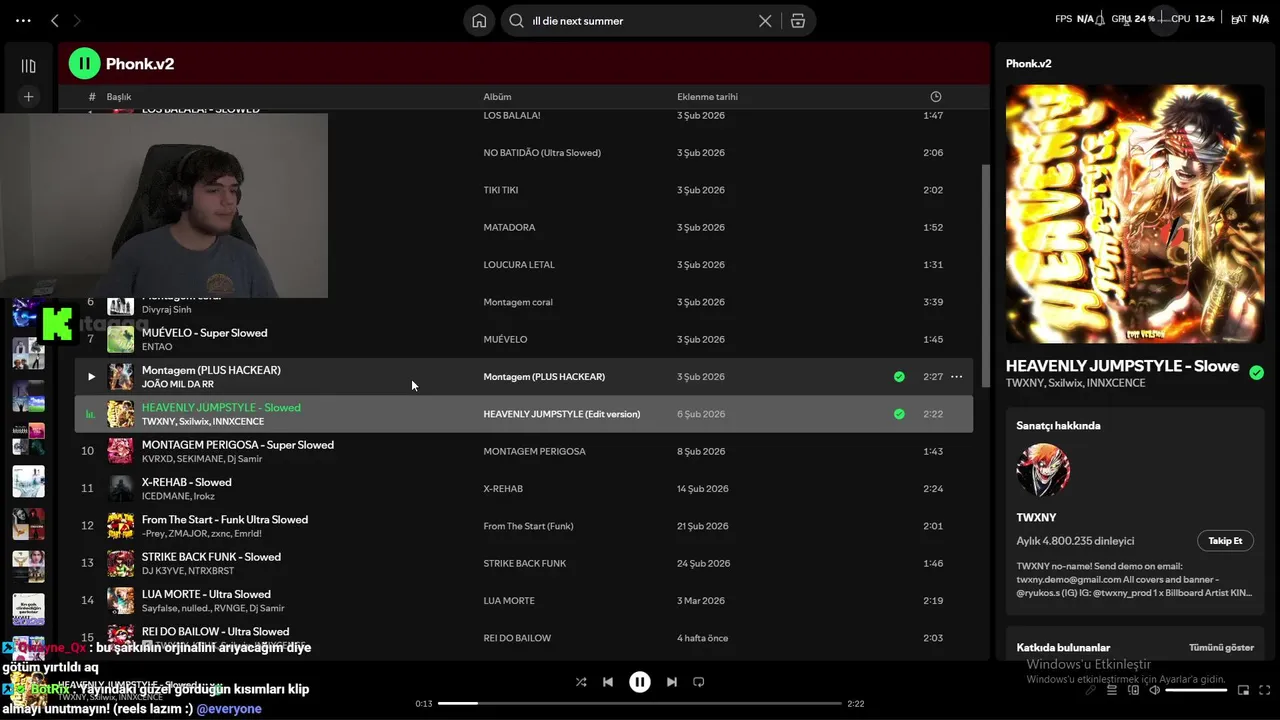
Task: Click the X-REHAB track cover thumbnail
Action: 120,489
